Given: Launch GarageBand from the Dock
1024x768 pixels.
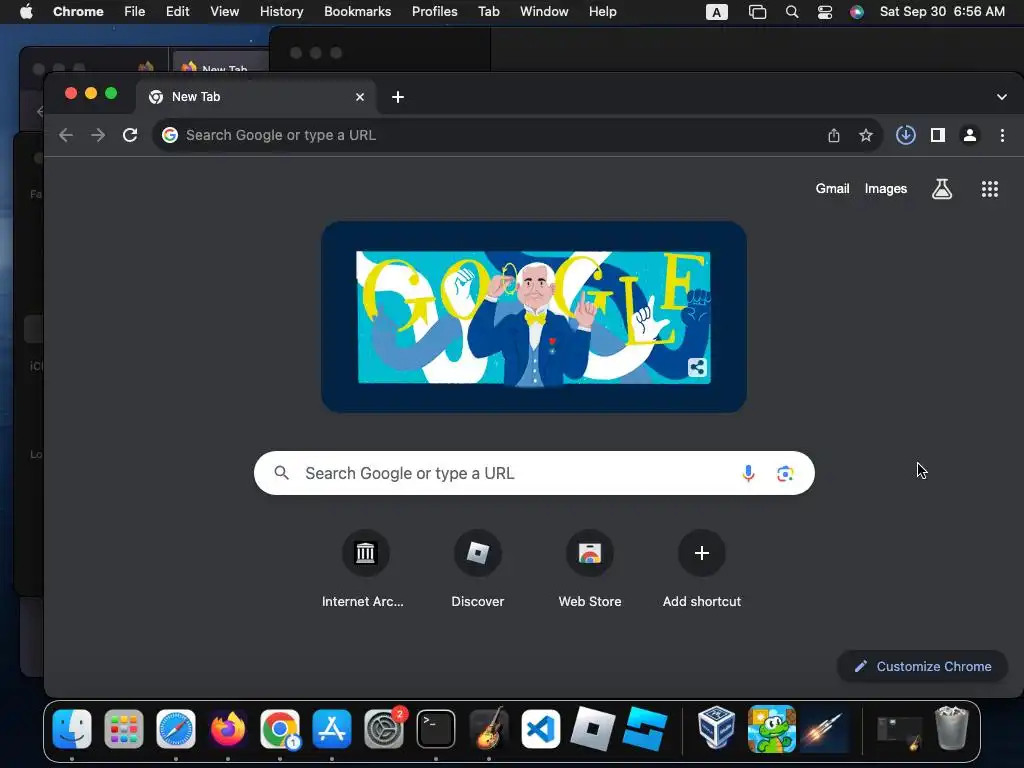Looking at the screenshot, I should pyautogui.click(x=488, y=728).
